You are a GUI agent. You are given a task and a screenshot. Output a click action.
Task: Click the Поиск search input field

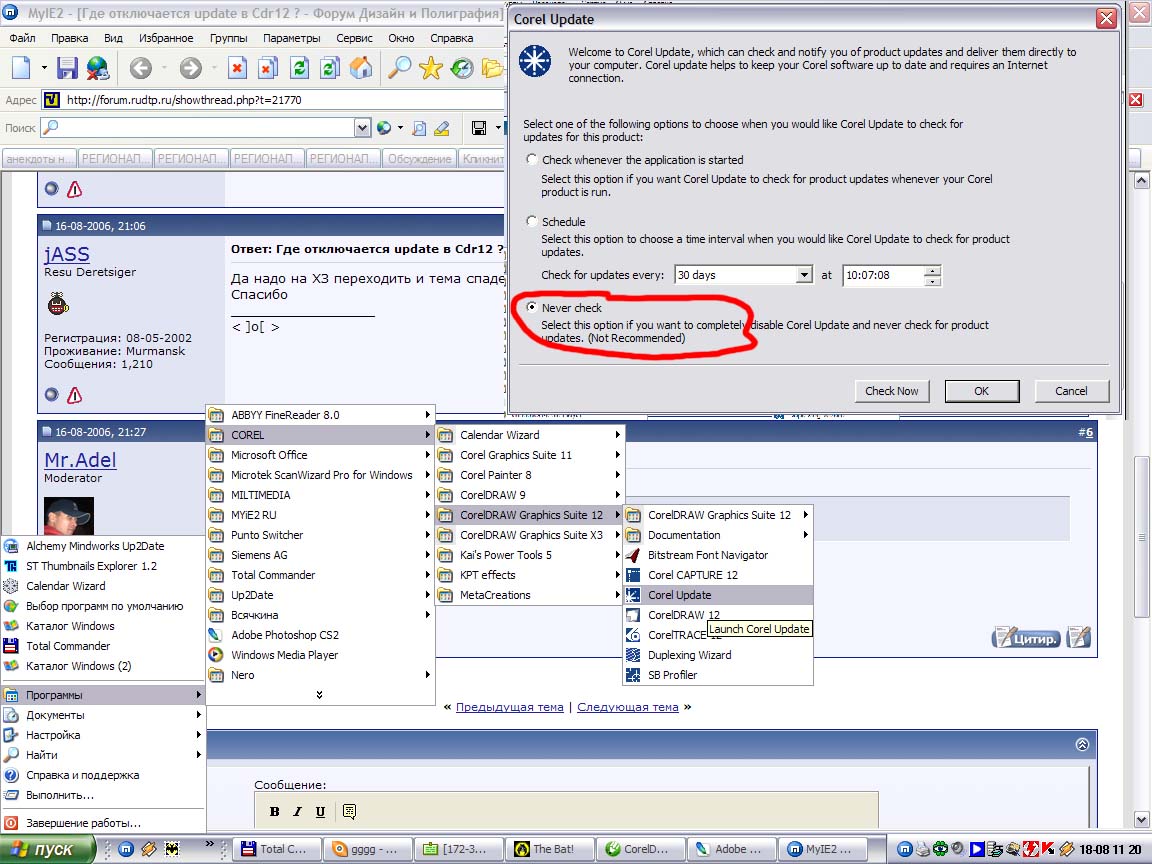[197, 128]
